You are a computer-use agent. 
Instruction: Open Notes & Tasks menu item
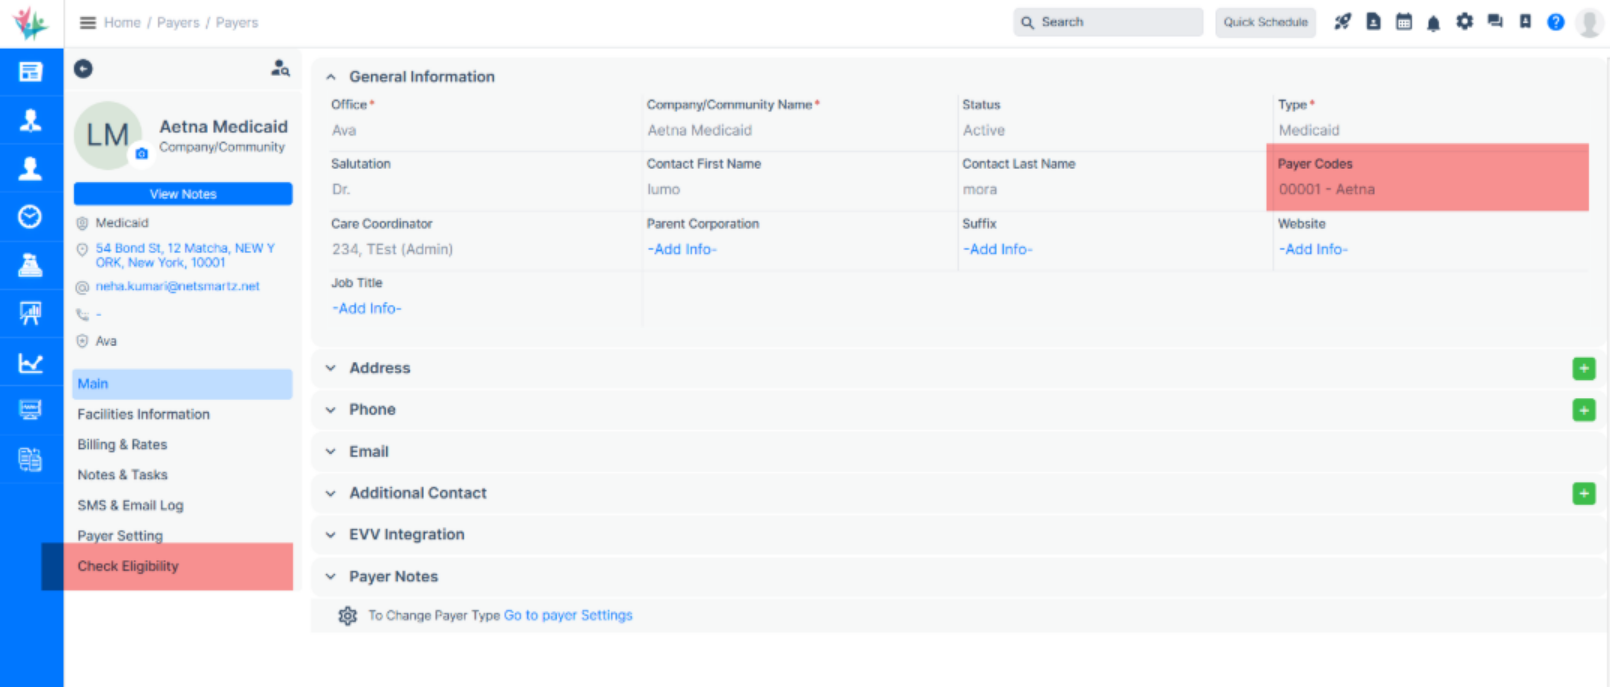(122, 475)
